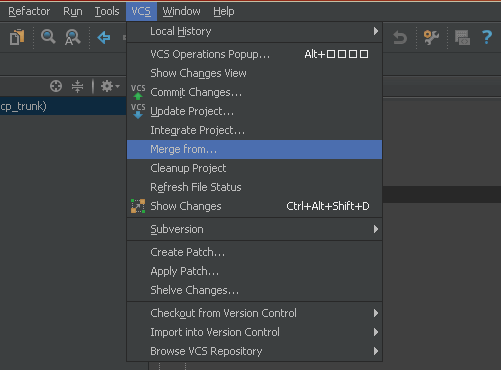Image resolution: width=501 pixels, height=370 pixels.
Task: Open the Help menu
Action: [224, 11]
